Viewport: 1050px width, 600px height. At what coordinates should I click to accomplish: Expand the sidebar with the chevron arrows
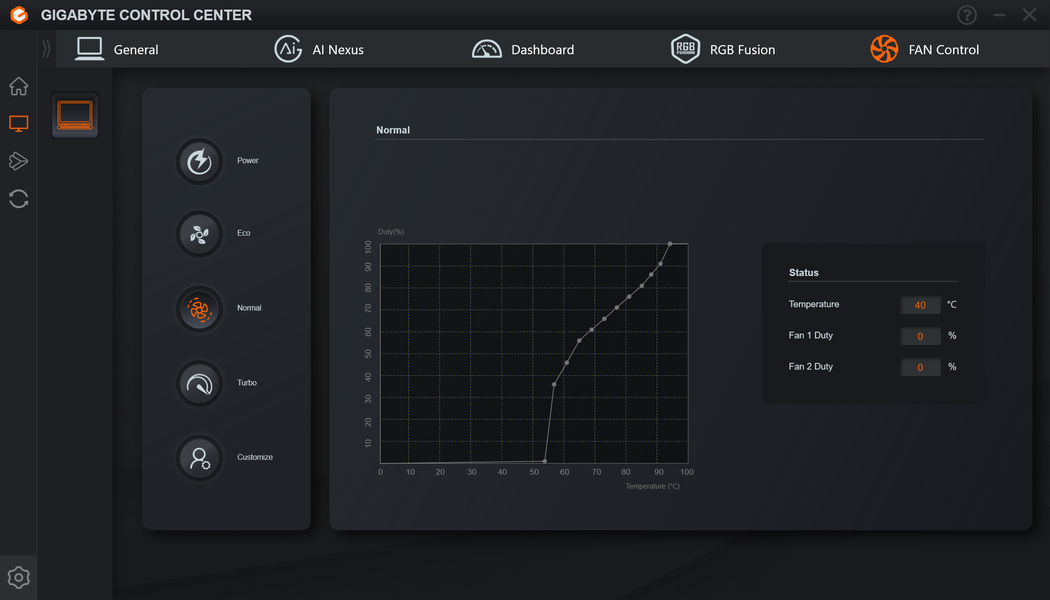pyautogui.click(x=46, y=49)
